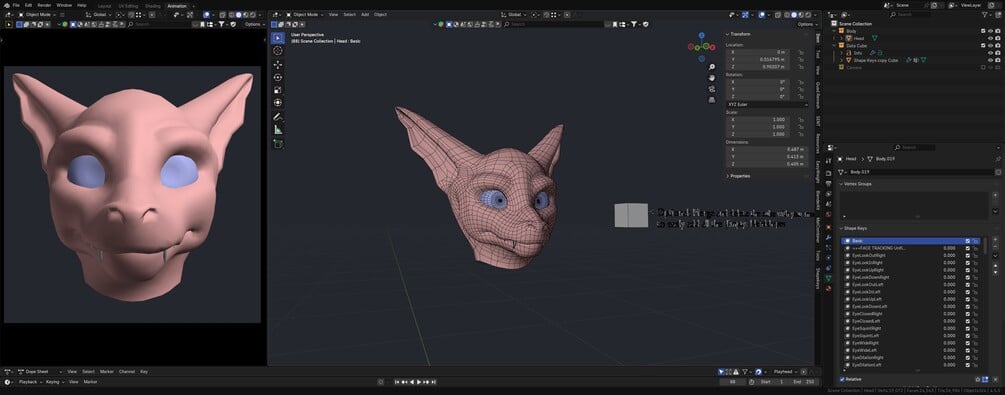
Task: Select the Select Box tool in viewport toolbar
Action: tap(278, 38)
